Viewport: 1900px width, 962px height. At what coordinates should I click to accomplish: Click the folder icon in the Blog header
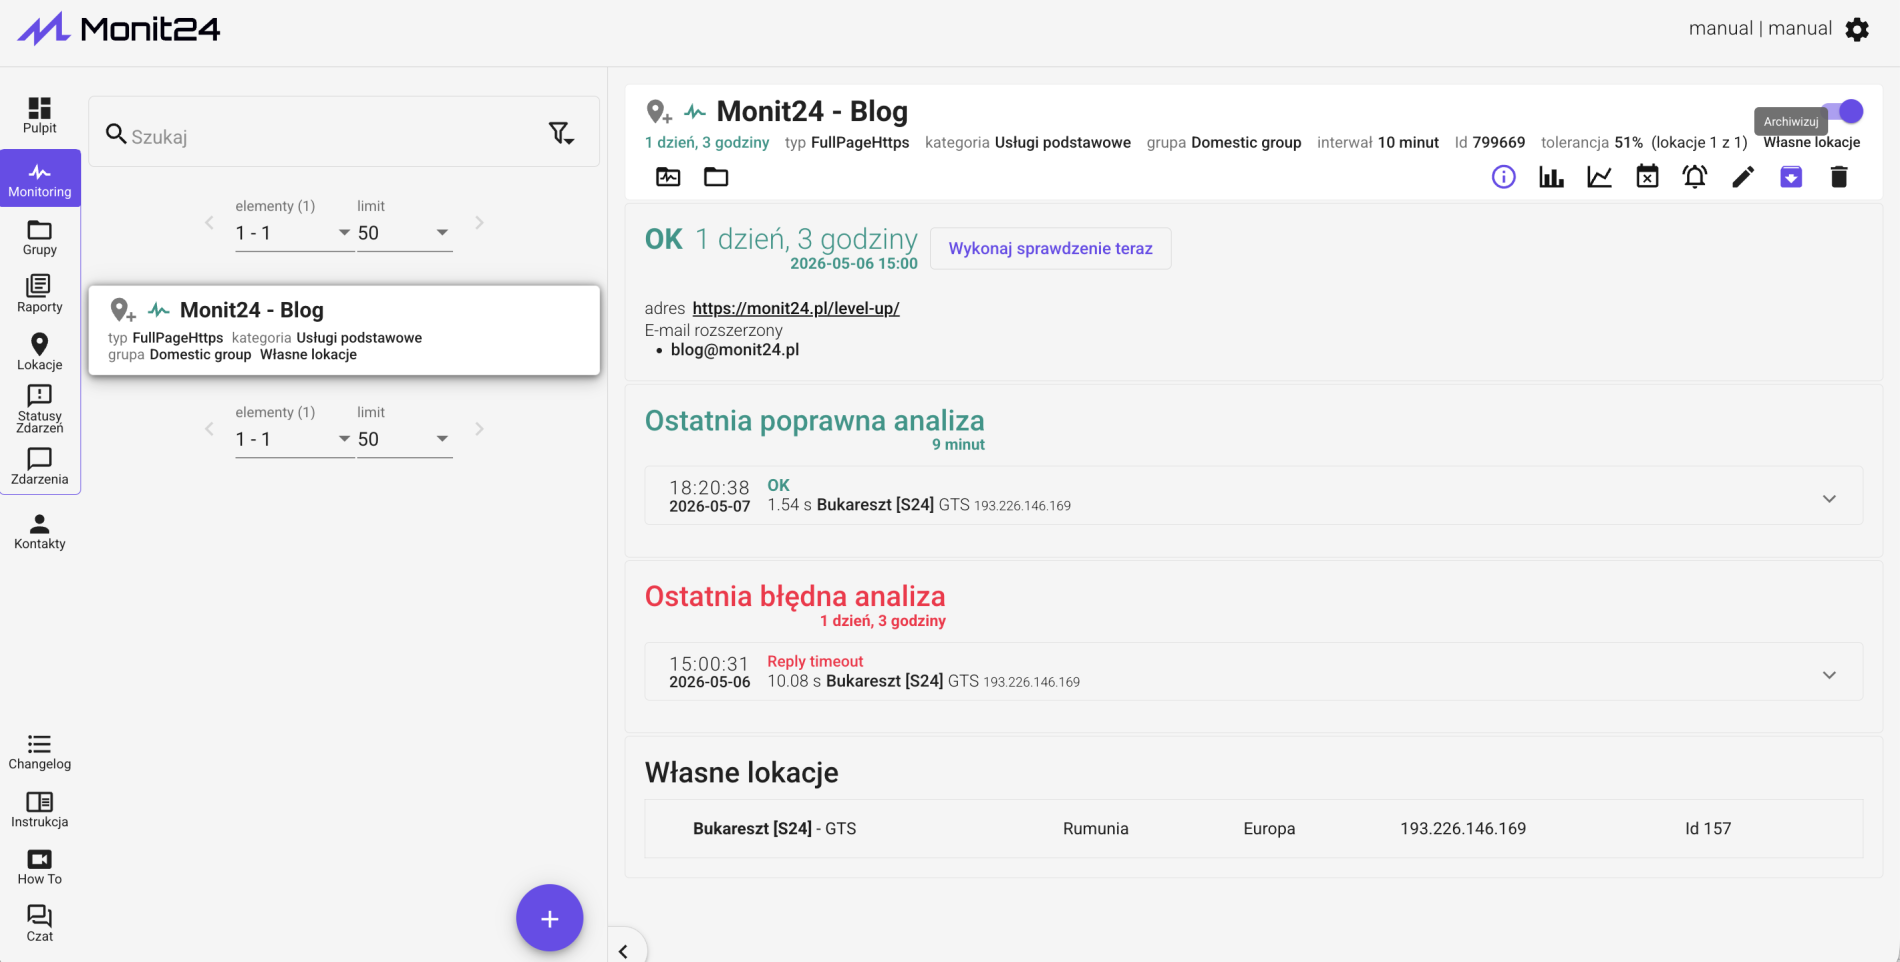point(716,177)
